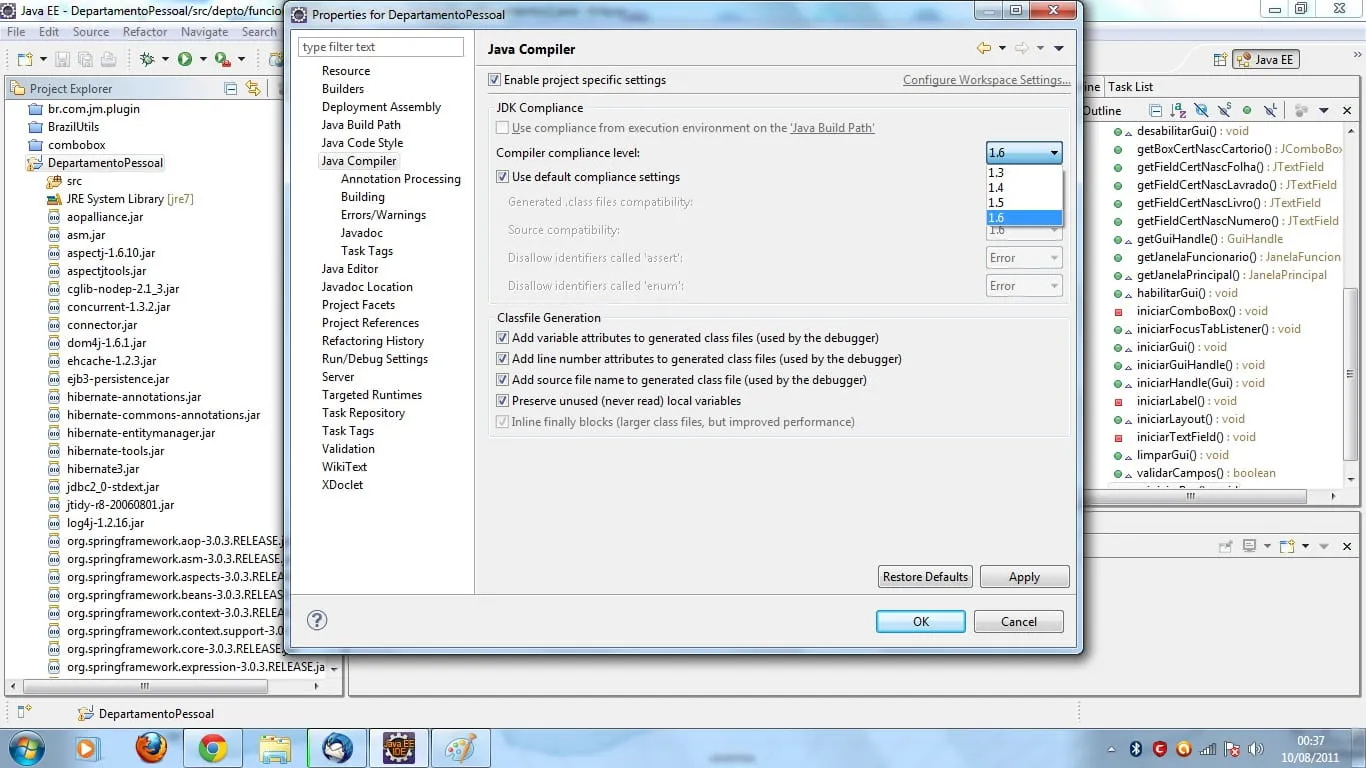1366x768 pixels.
Task: Toggle Hide Fields in Outline toolbar
Action: point(1201,110)
